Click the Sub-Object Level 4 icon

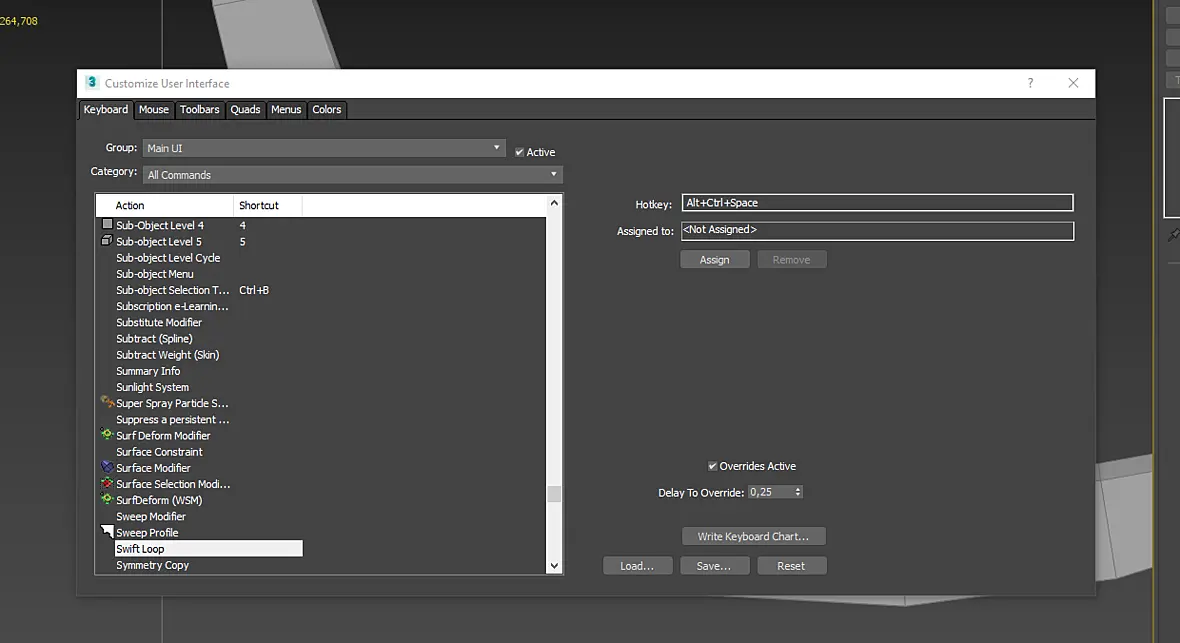pos(107,224)
